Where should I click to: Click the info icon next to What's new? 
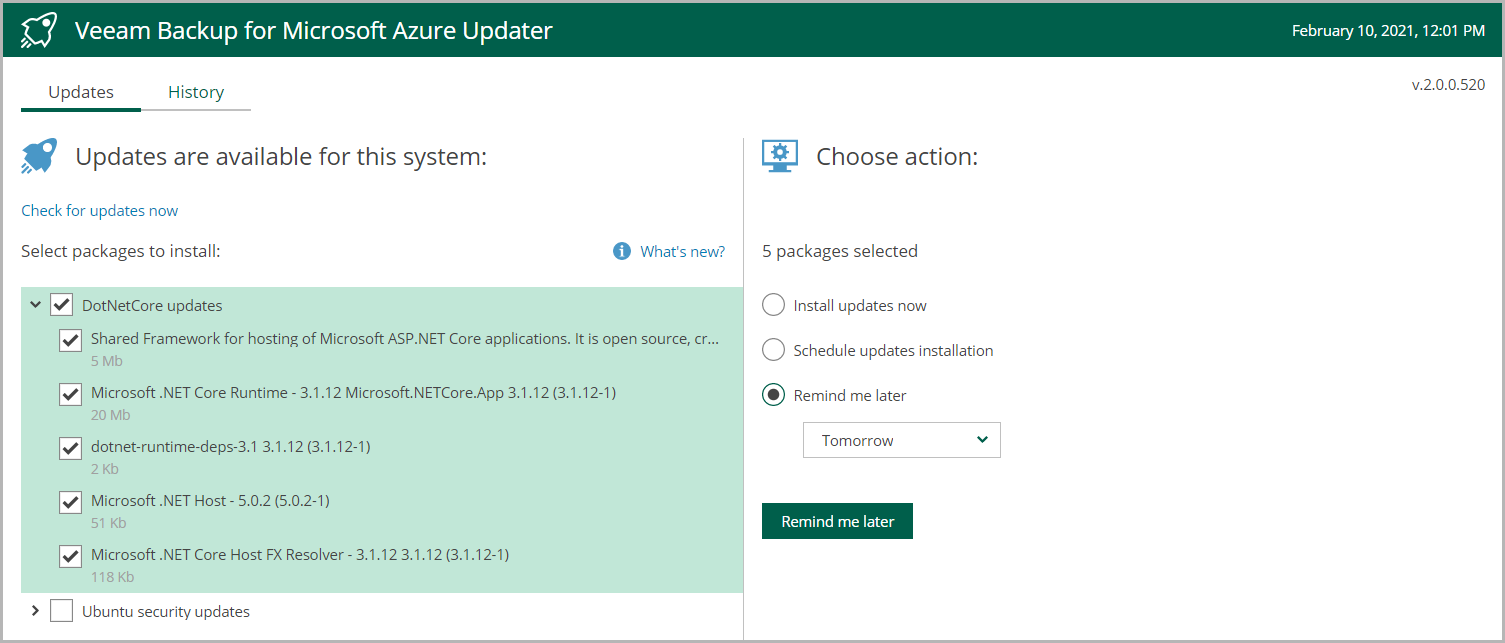click(622, 251)
